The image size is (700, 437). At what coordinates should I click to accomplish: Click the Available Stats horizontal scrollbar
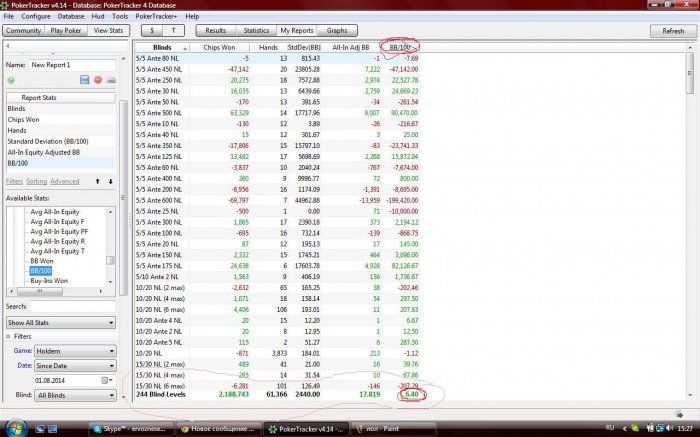click(58, 291)
